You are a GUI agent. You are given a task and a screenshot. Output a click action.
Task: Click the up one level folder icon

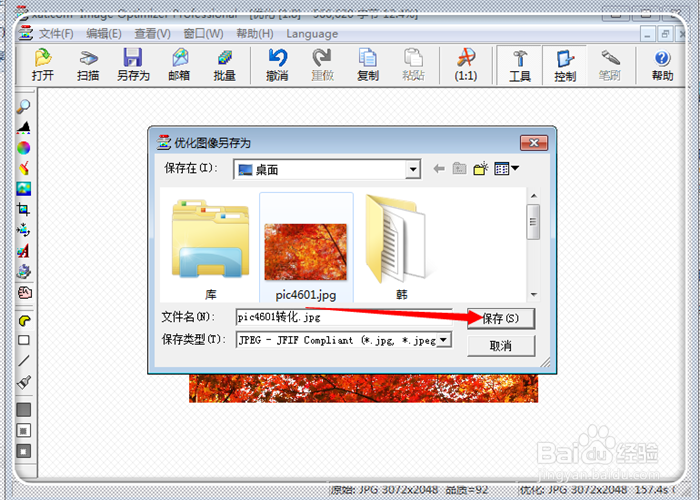click(459, 169)
